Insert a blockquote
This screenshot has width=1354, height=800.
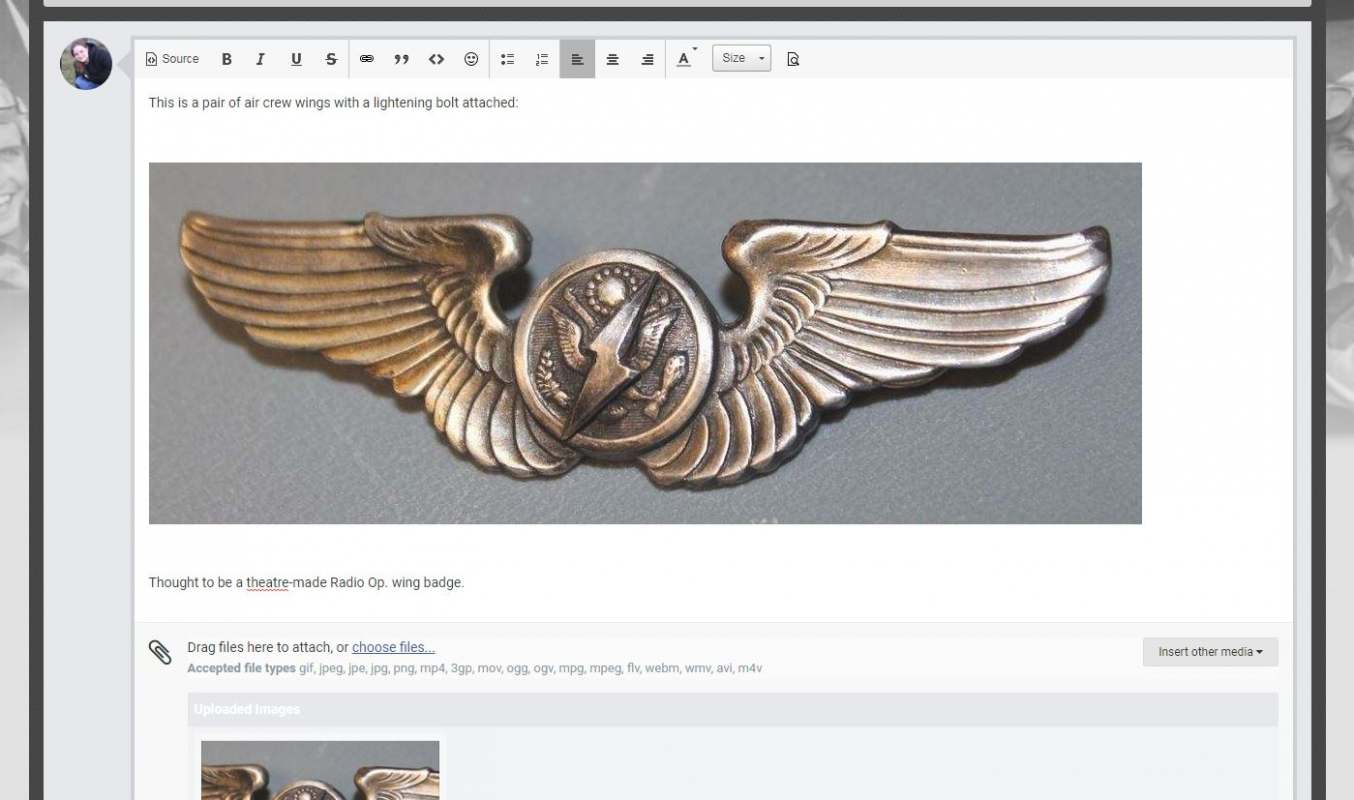click(401, 59)
